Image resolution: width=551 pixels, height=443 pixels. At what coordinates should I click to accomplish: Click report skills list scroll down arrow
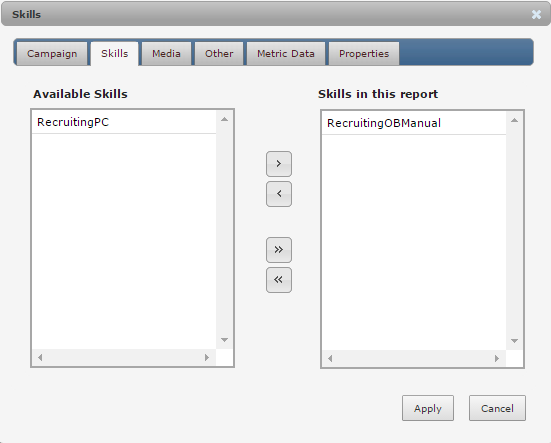(514, 341)
